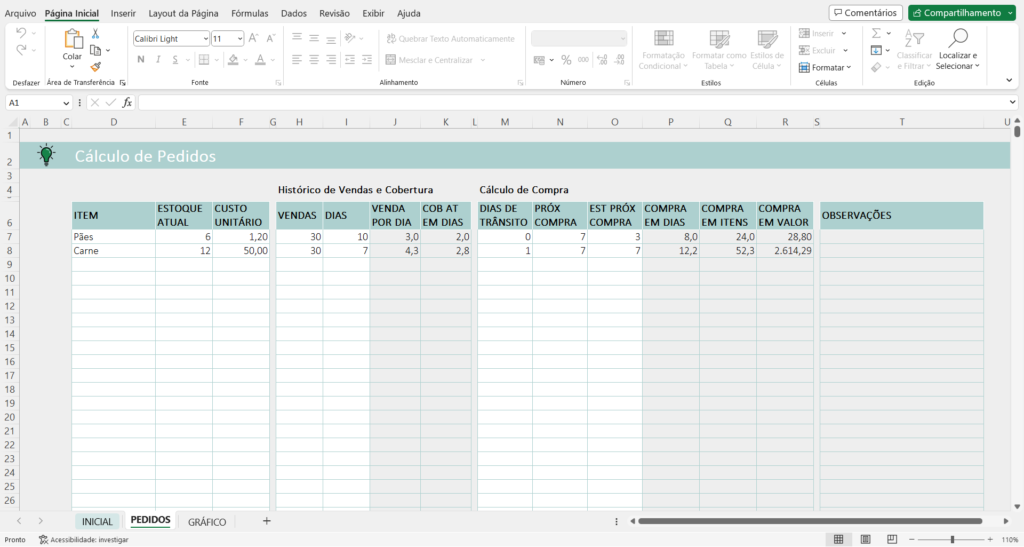Decrease font size with the smaller A icon
This screenshot has height=547, width=1024.
pos(271,39)
